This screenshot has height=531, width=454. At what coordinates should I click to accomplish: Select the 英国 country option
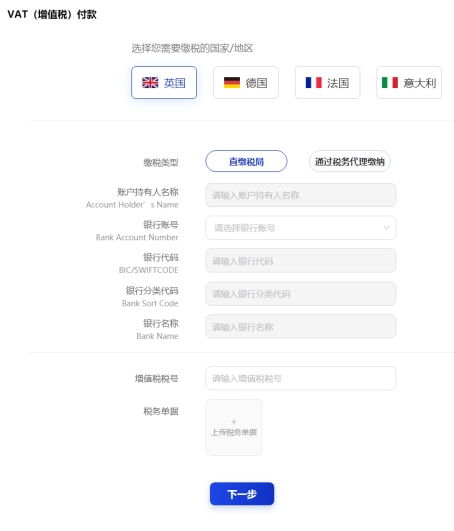click(164, 83)
